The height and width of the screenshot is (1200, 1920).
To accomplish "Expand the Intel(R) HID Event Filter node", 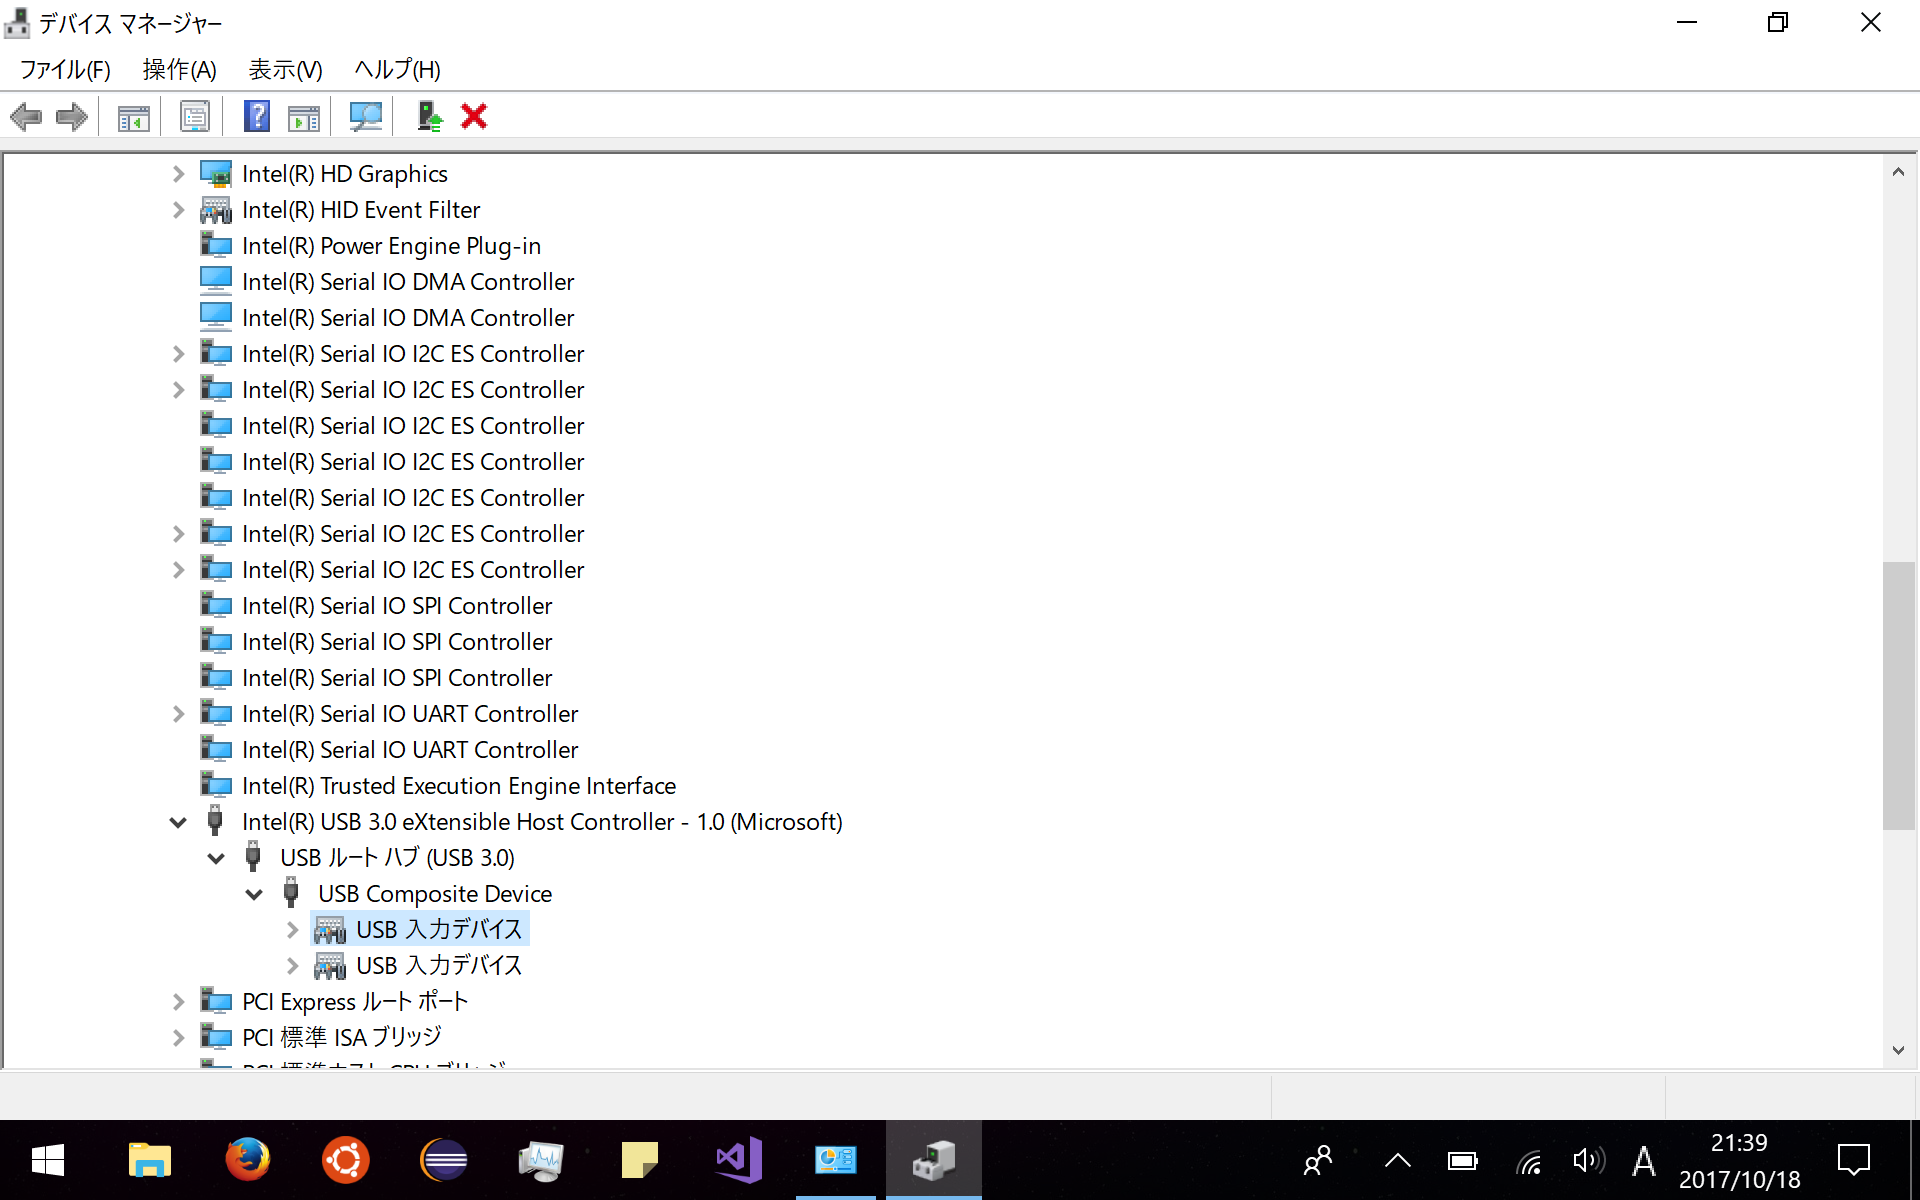I will [178, 210].
